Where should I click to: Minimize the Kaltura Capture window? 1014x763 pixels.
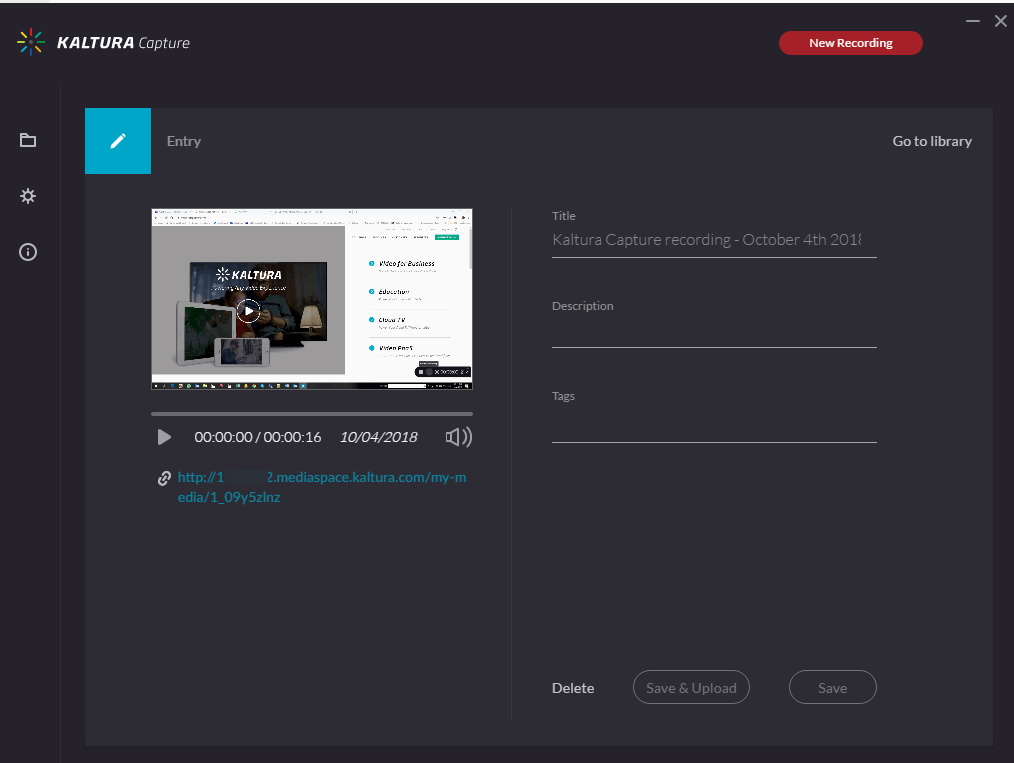973,21
